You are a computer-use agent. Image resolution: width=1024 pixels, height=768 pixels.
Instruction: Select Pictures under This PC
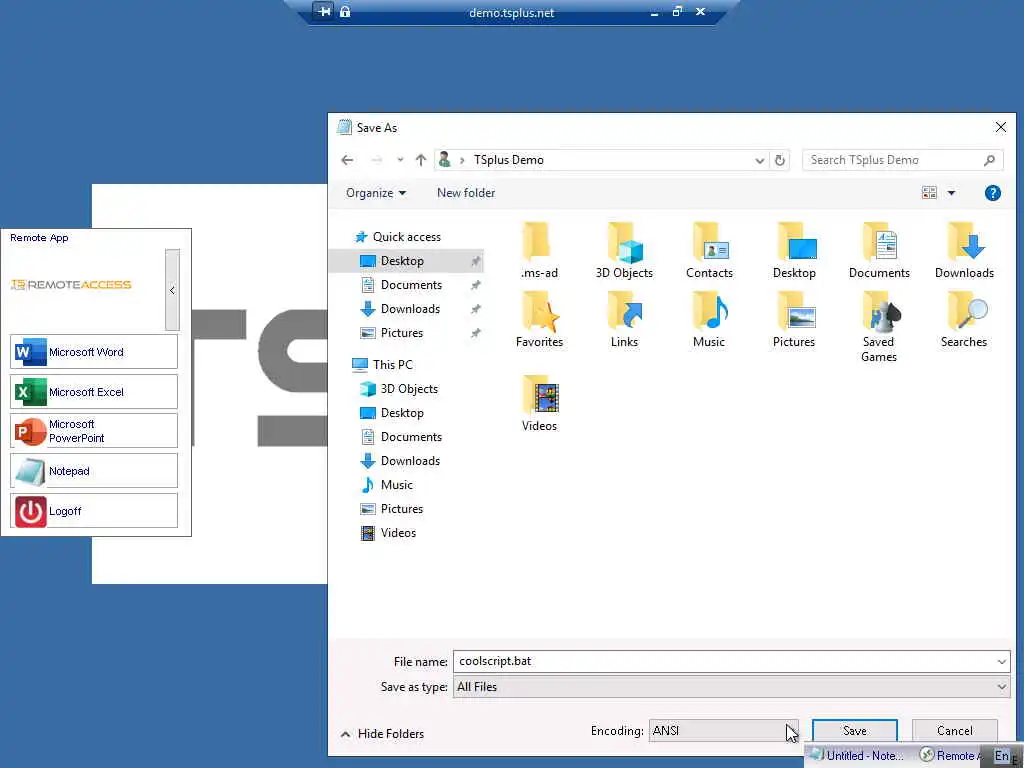click(x=402, y=509)
